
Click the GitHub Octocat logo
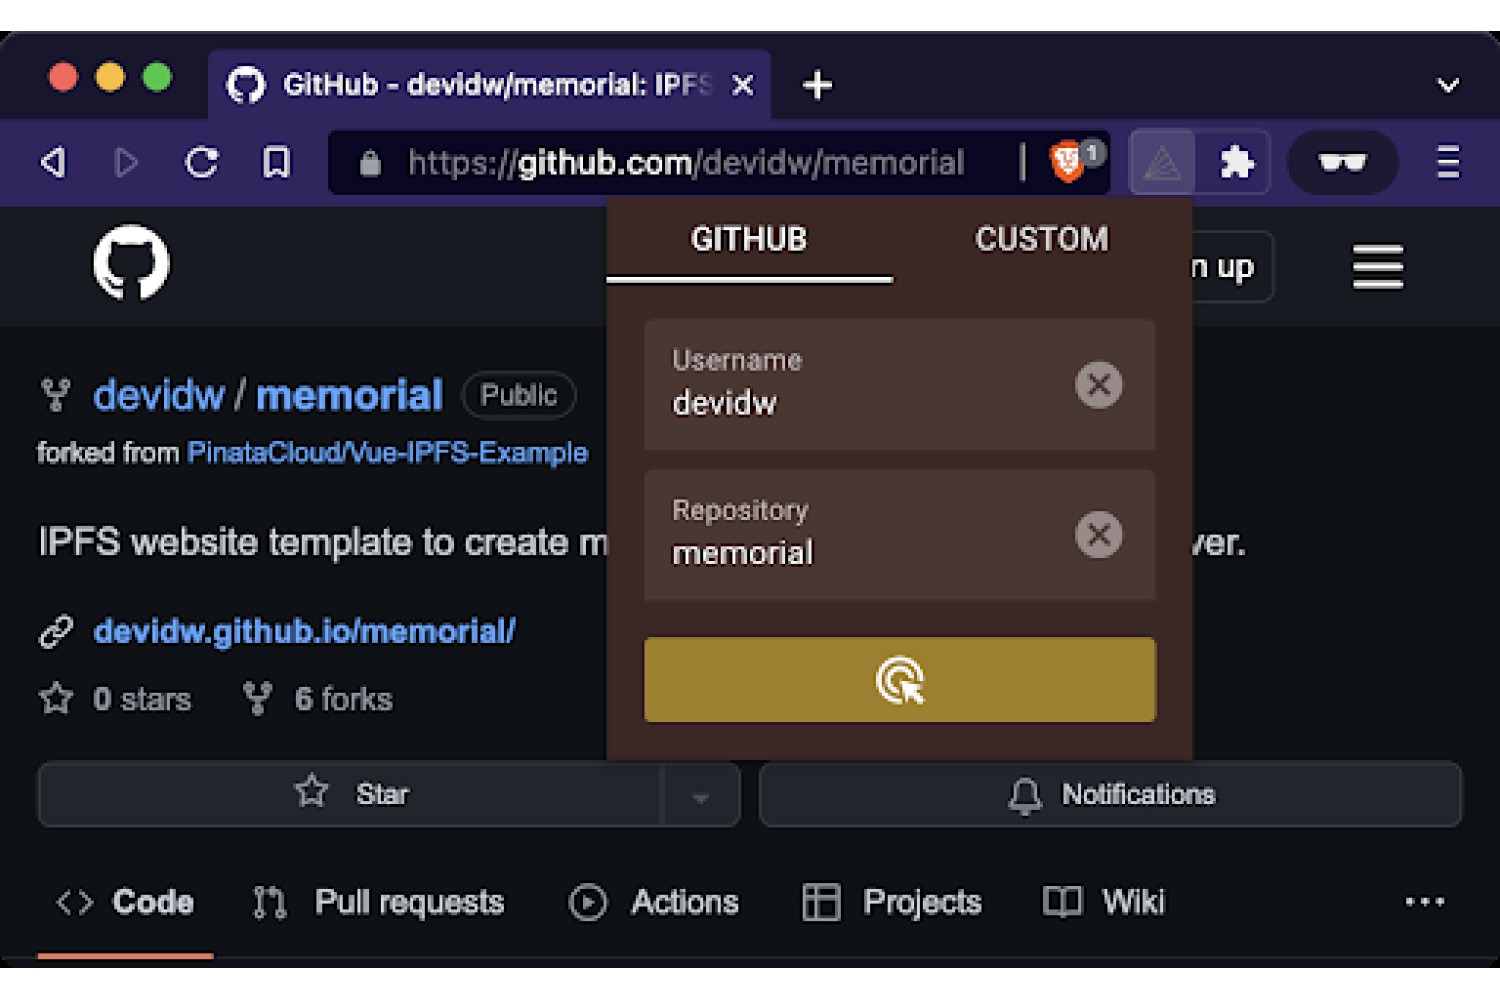(131, 263)
